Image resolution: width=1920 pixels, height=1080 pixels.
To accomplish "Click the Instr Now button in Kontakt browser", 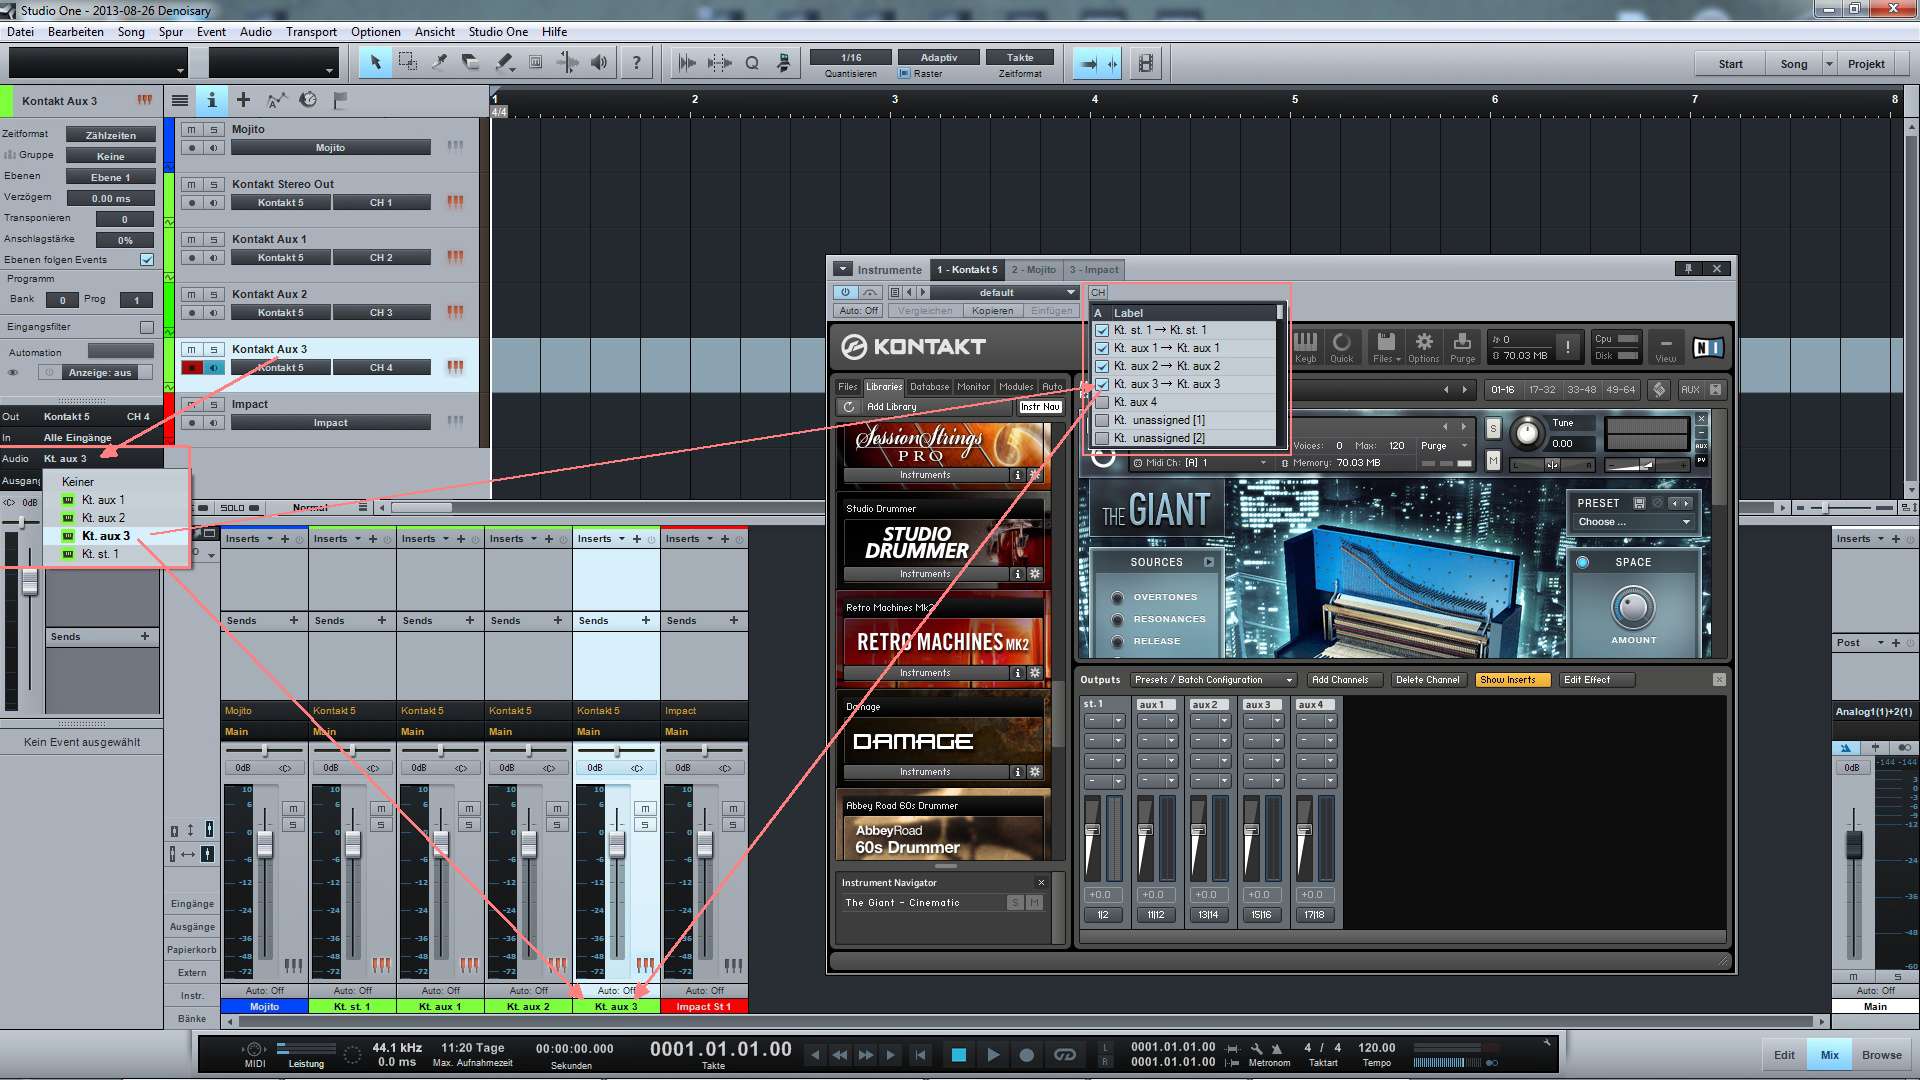I will click(x=1040, y=405).
